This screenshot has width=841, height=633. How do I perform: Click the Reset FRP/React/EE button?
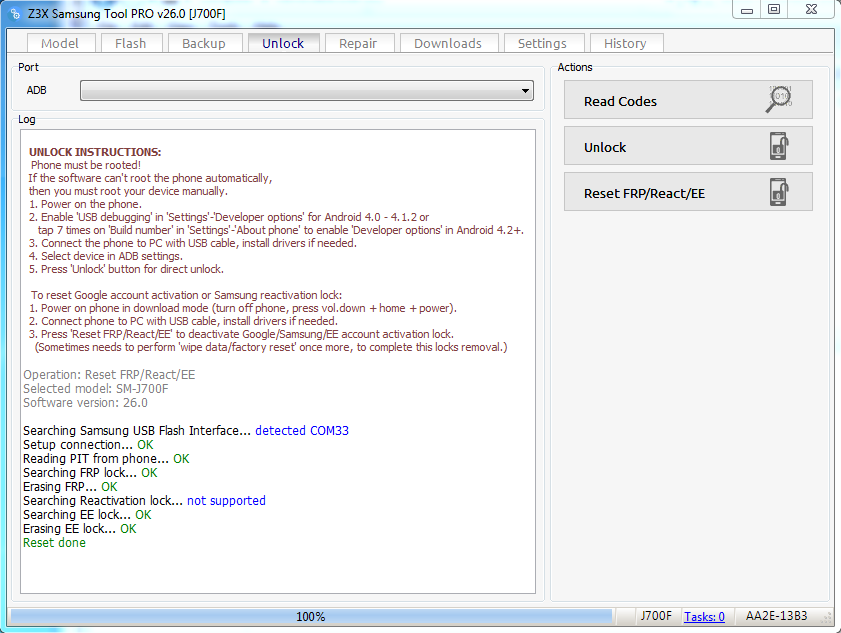tap(688, 192)
